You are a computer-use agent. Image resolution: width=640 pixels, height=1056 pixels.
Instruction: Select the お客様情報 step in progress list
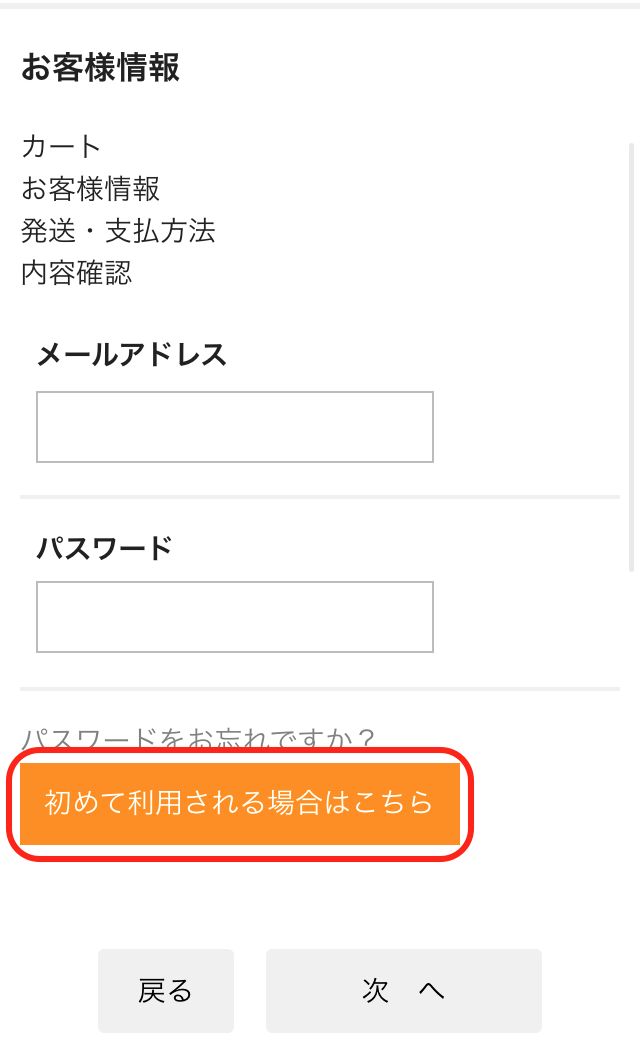(x=90, y=188)
